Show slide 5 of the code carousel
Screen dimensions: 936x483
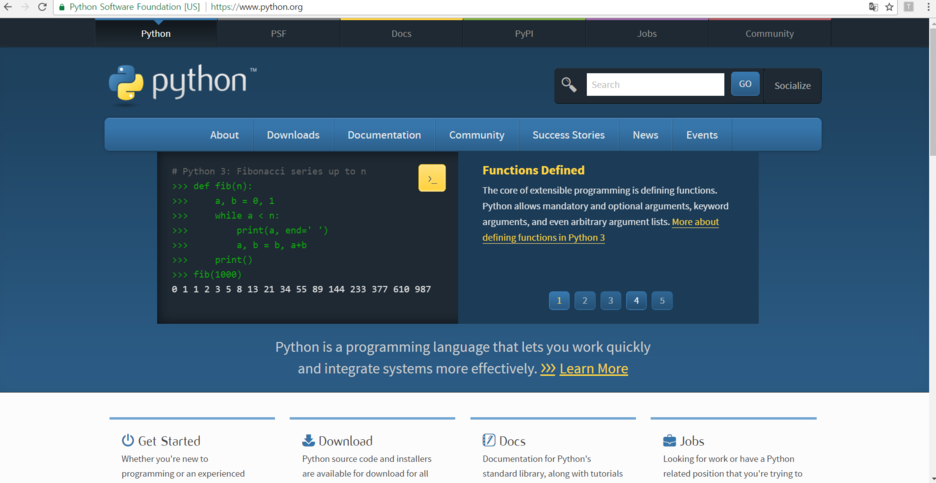662,300
